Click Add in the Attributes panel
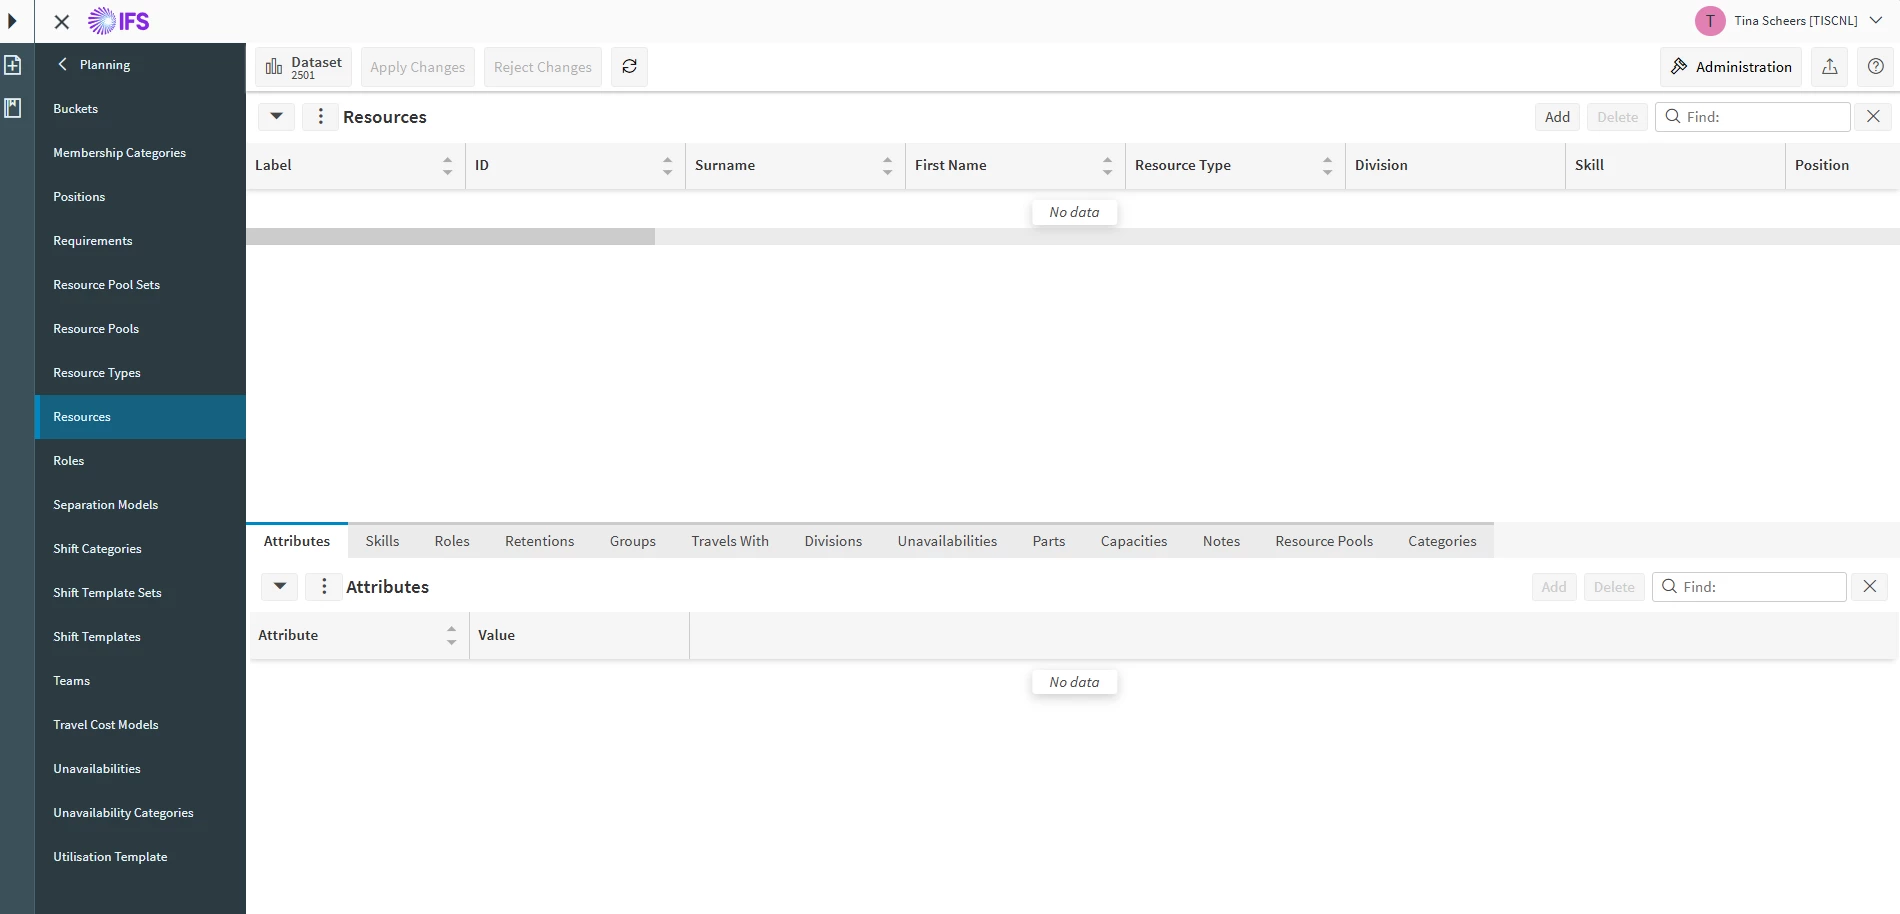The width and height of the screenshot is (1900, 914). (x=1554, y=587)
